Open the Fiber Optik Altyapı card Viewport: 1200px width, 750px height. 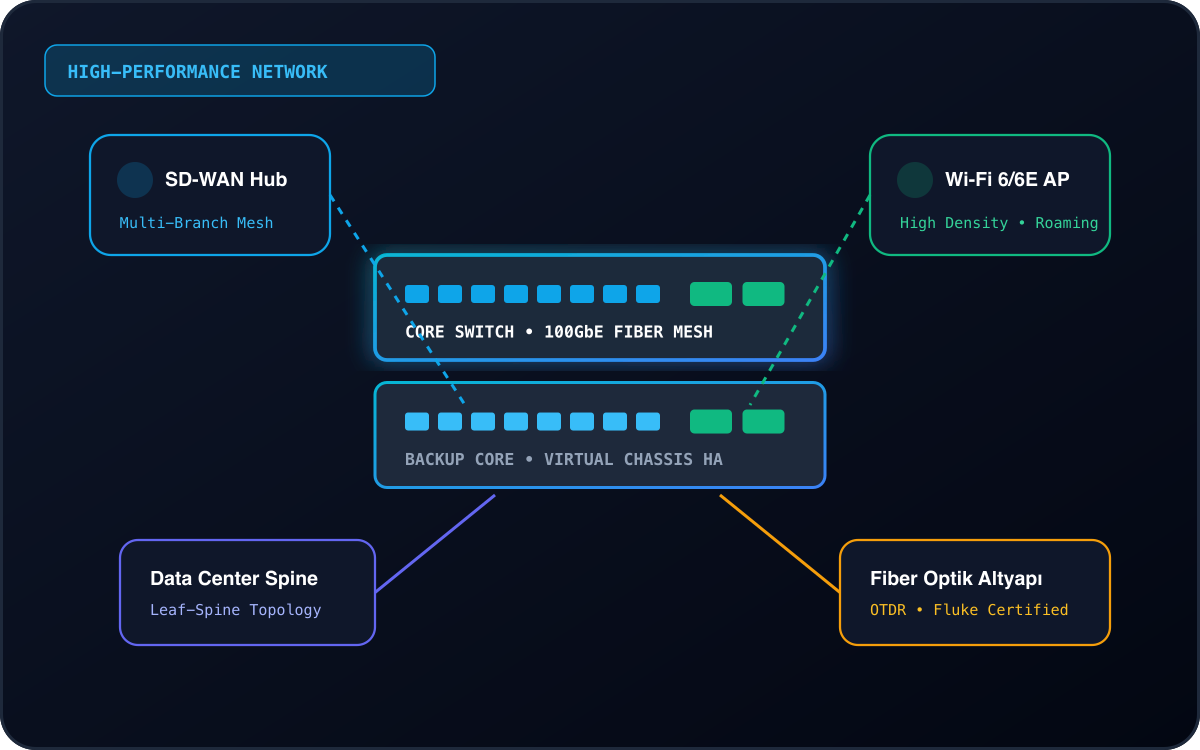tap(975, 592)
